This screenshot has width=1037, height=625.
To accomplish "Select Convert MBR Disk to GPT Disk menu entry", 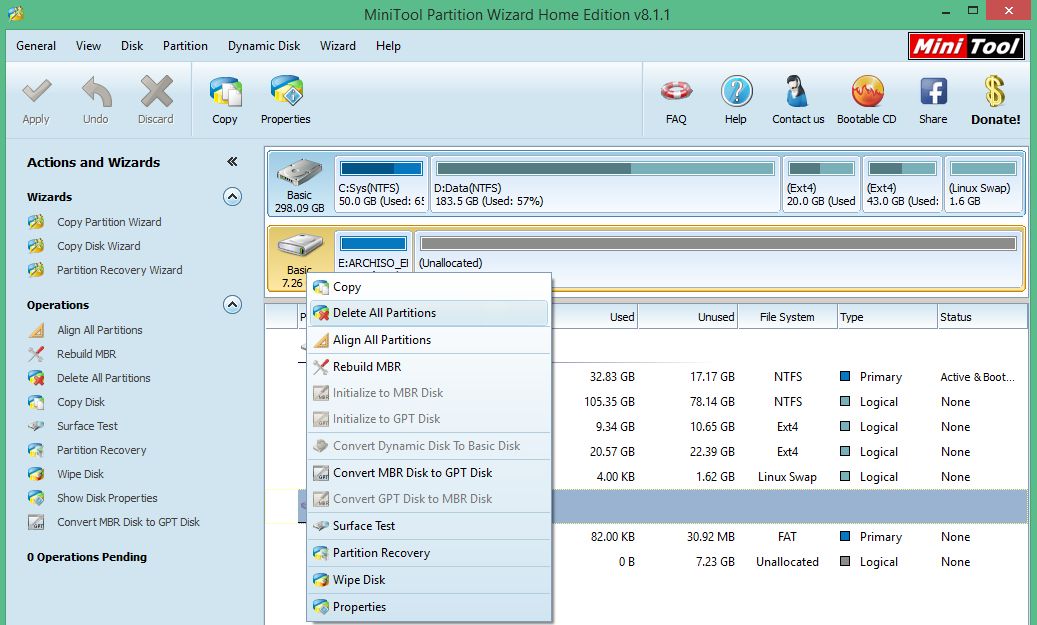I will click(x=412, y=473).
